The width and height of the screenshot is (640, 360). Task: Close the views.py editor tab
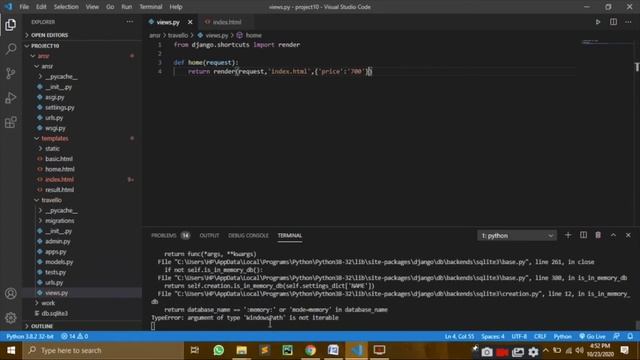coord(190,22)
